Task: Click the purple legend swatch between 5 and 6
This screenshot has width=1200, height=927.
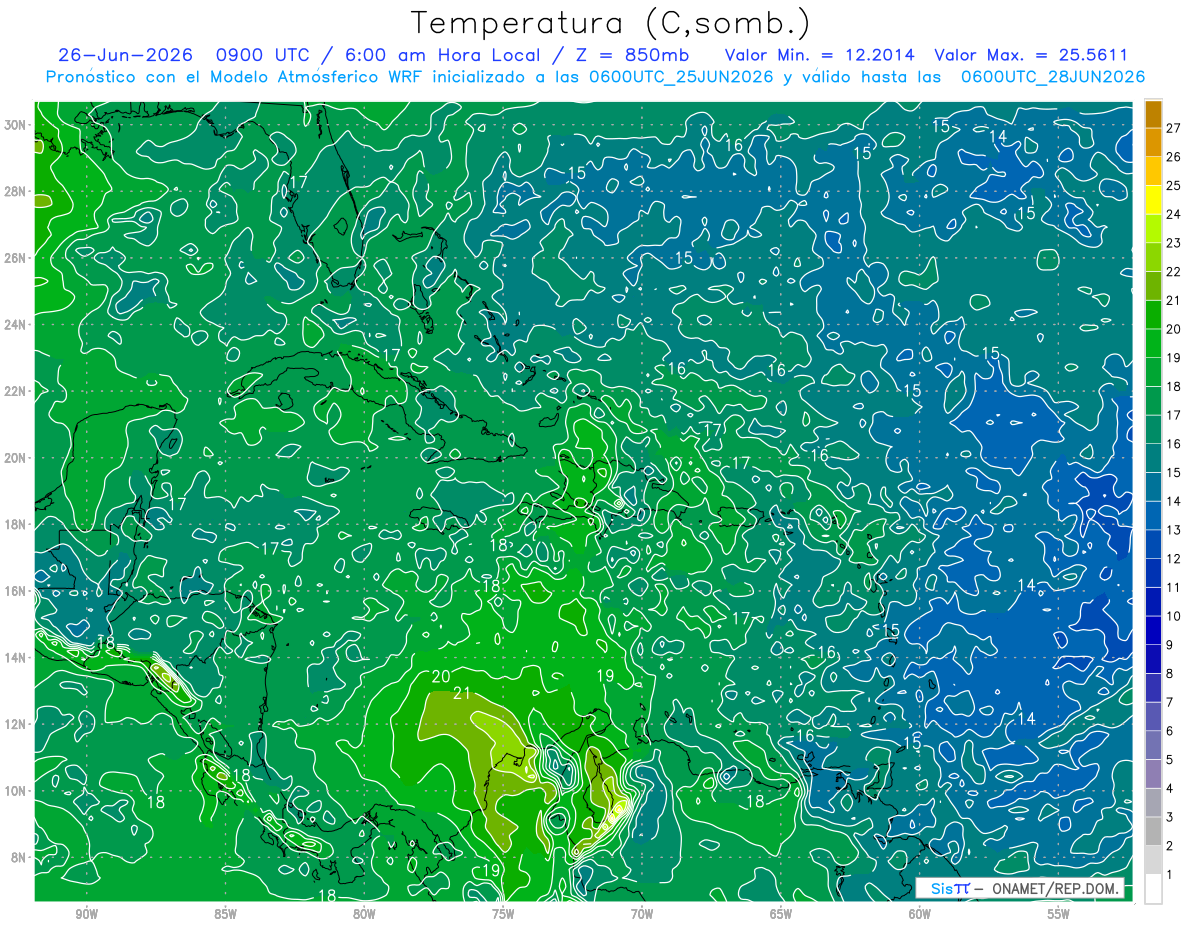Action: pos(1153,745)
